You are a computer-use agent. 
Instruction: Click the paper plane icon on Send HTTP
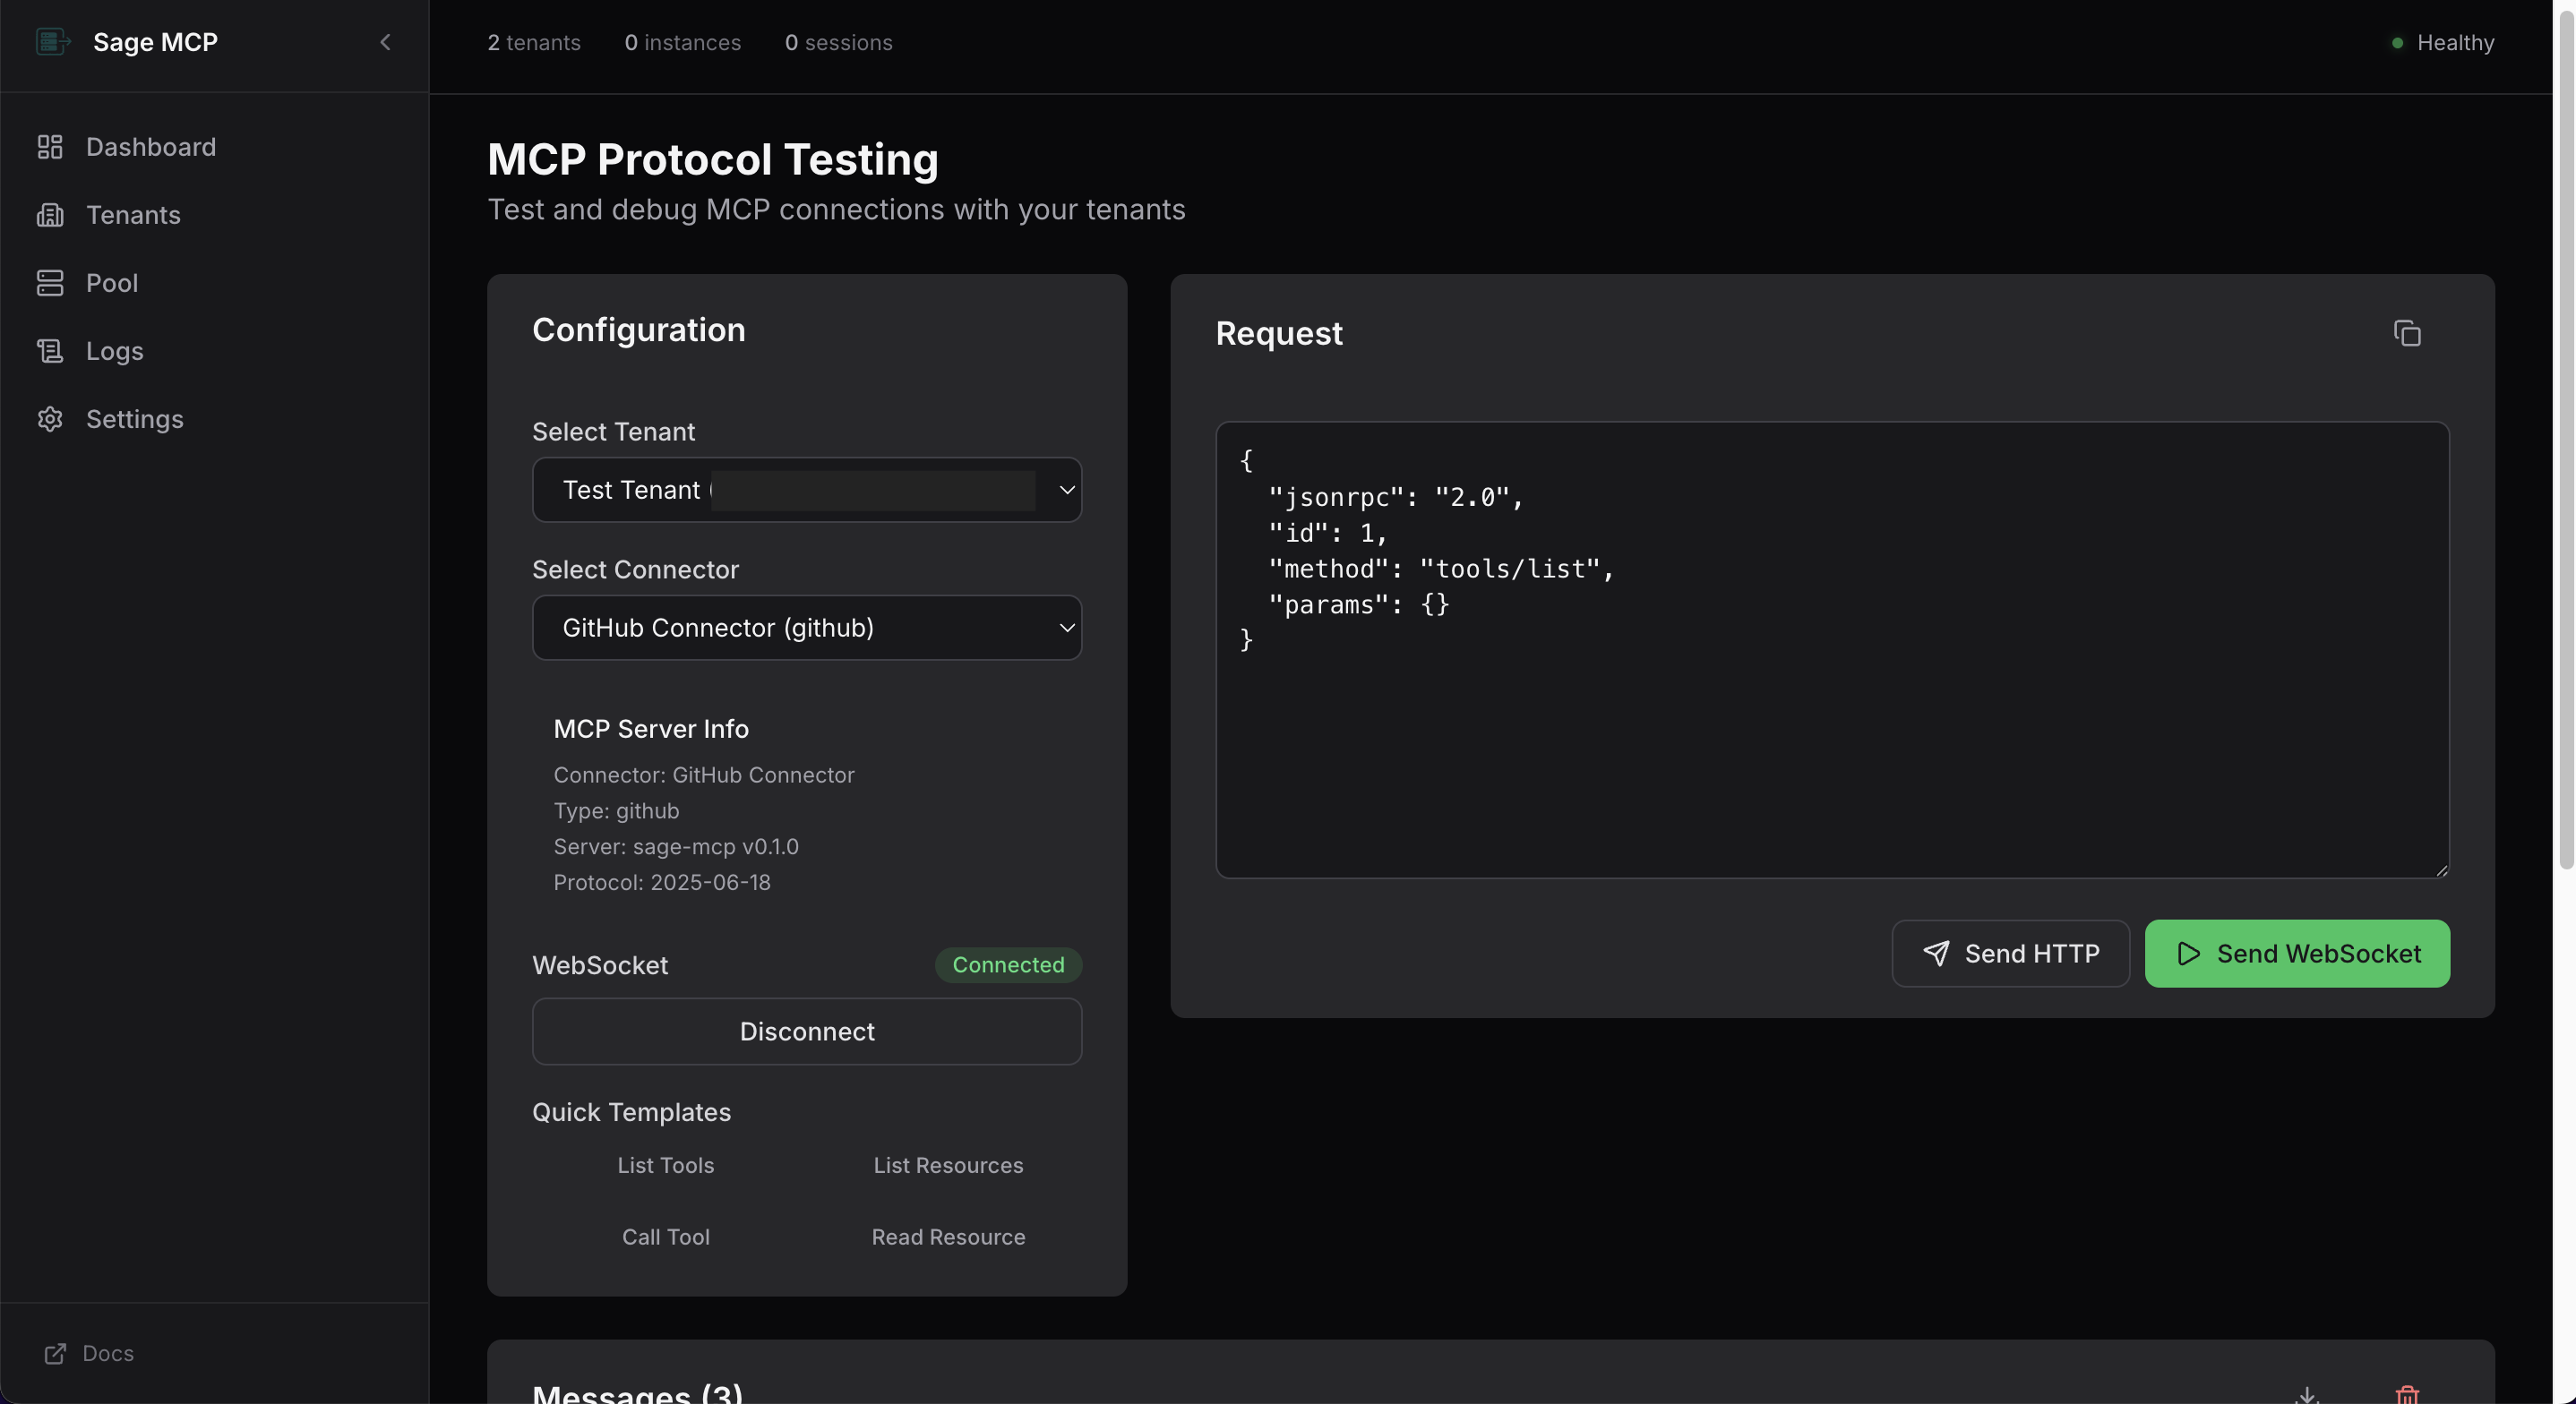tap(1936, 954)
